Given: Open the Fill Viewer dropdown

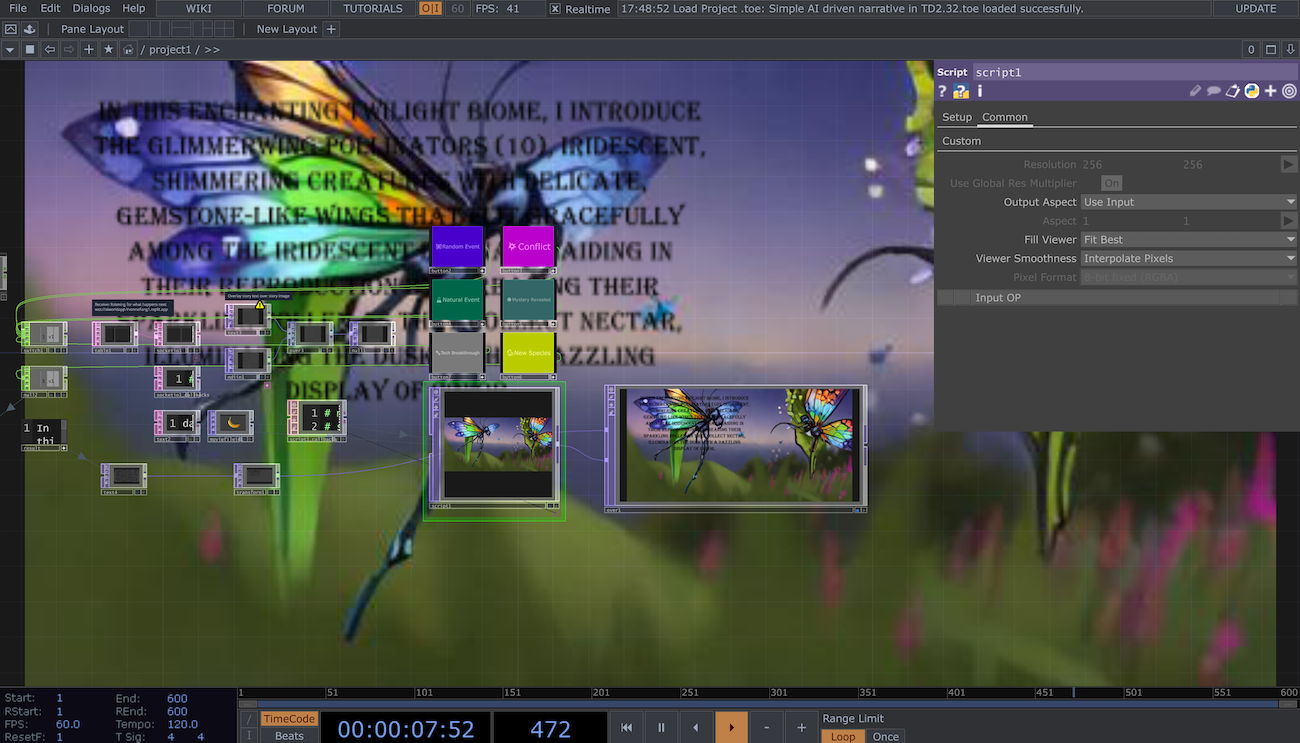Looking at the screenshot, I should coord(1188,239).
